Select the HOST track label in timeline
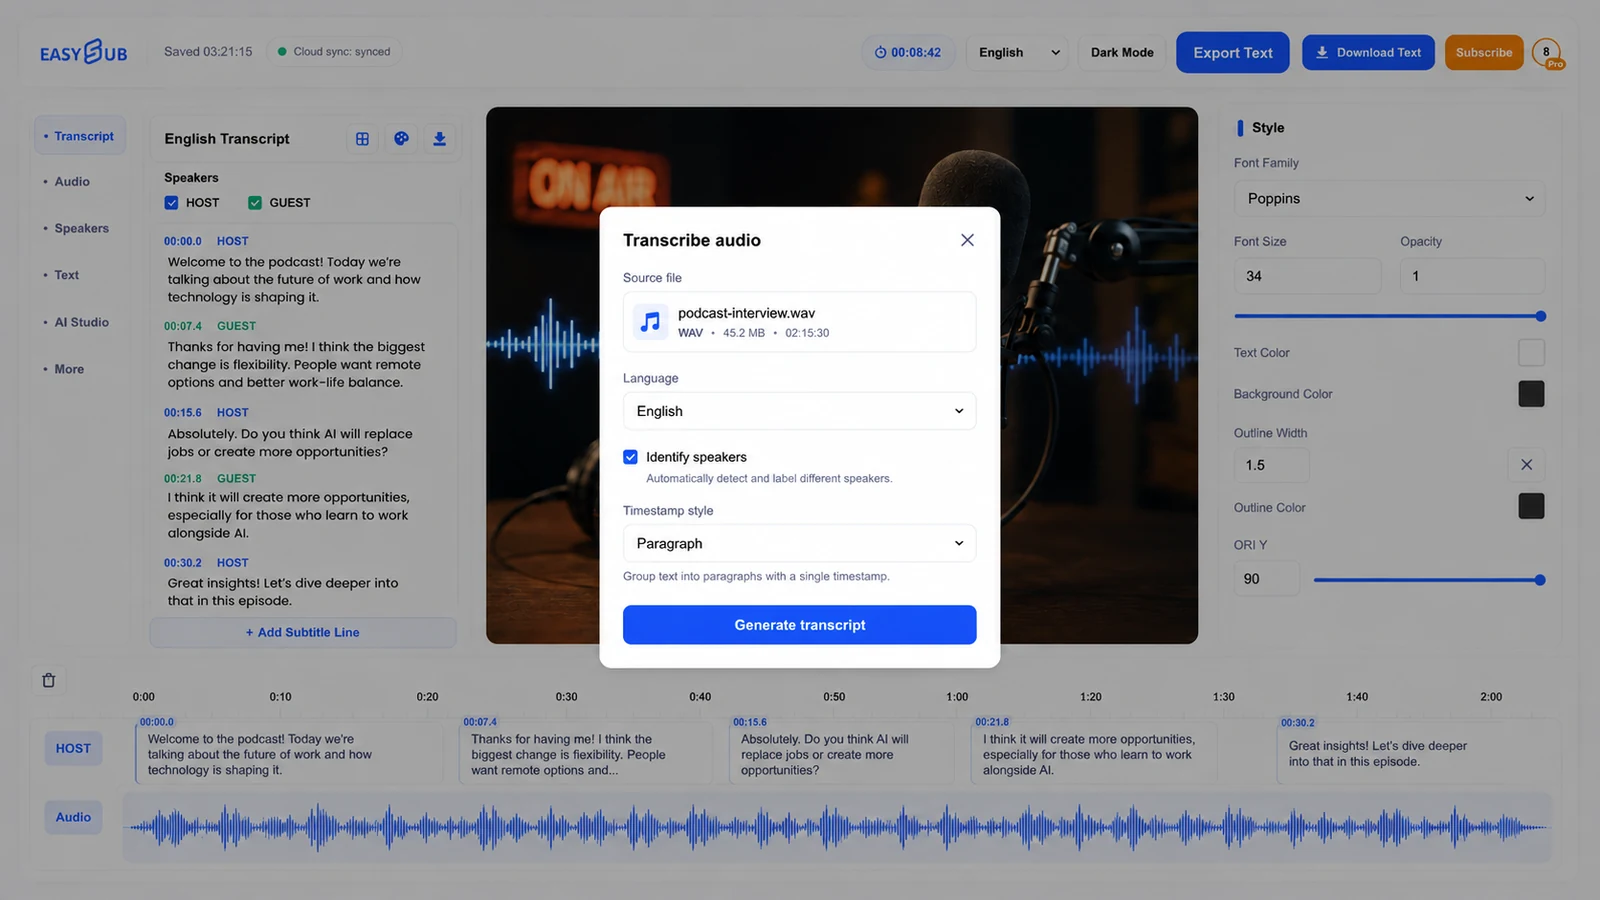Screen dimensions: 1600x900 [73, 748]
